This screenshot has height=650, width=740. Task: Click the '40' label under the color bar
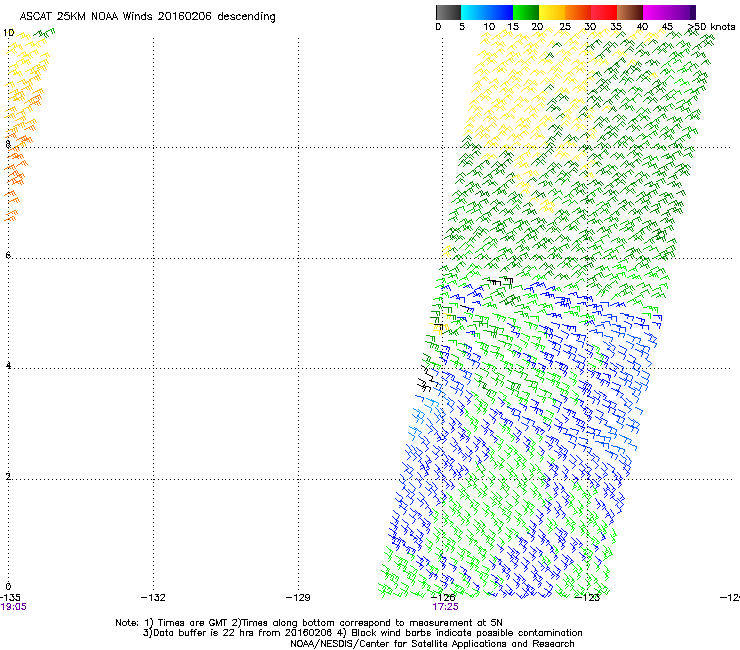point(642,27)
